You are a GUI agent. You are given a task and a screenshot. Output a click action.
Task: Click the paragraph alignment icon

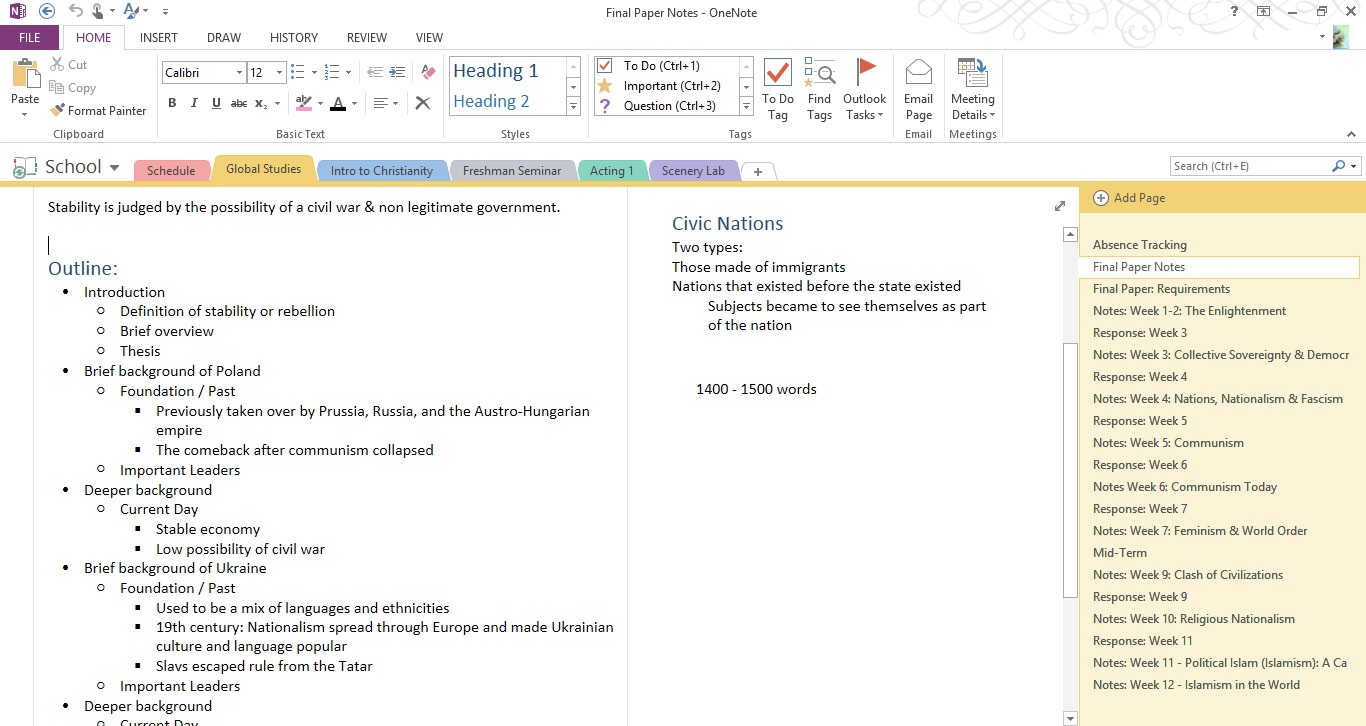click(x=381, y=103)
